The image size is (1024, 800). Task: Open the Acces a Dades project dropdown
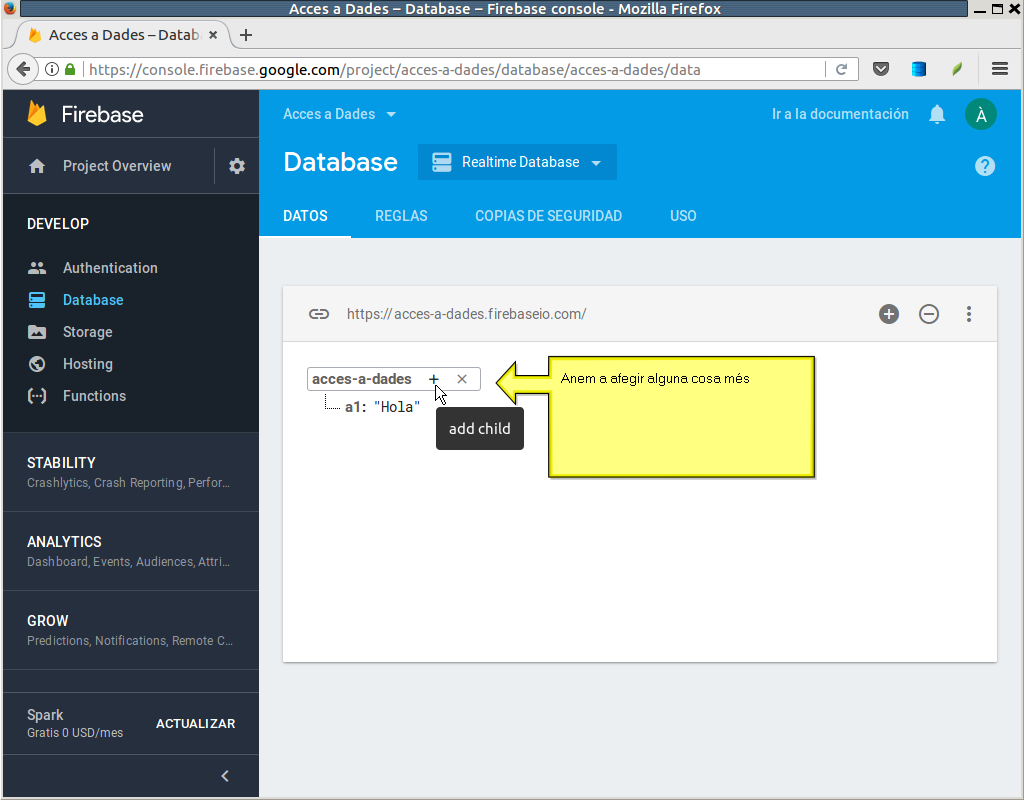339,114
